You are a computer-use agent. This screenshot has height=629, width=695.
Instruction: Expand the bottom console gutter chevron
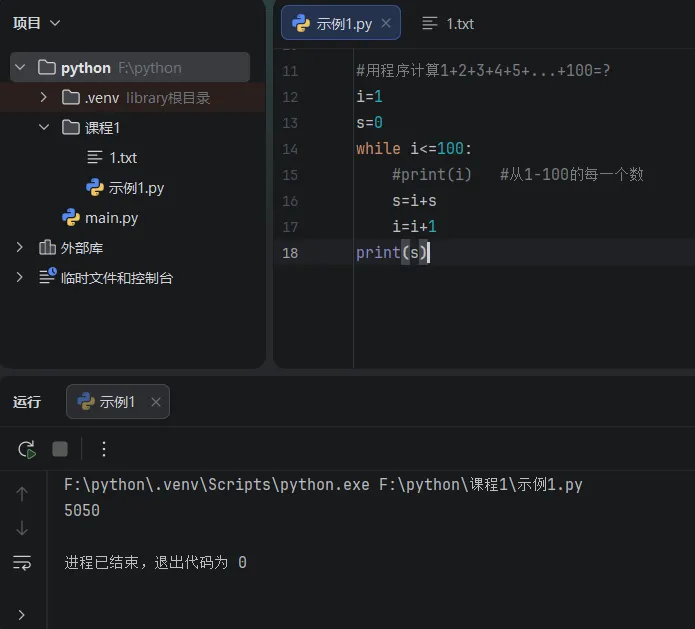point(21,615)
